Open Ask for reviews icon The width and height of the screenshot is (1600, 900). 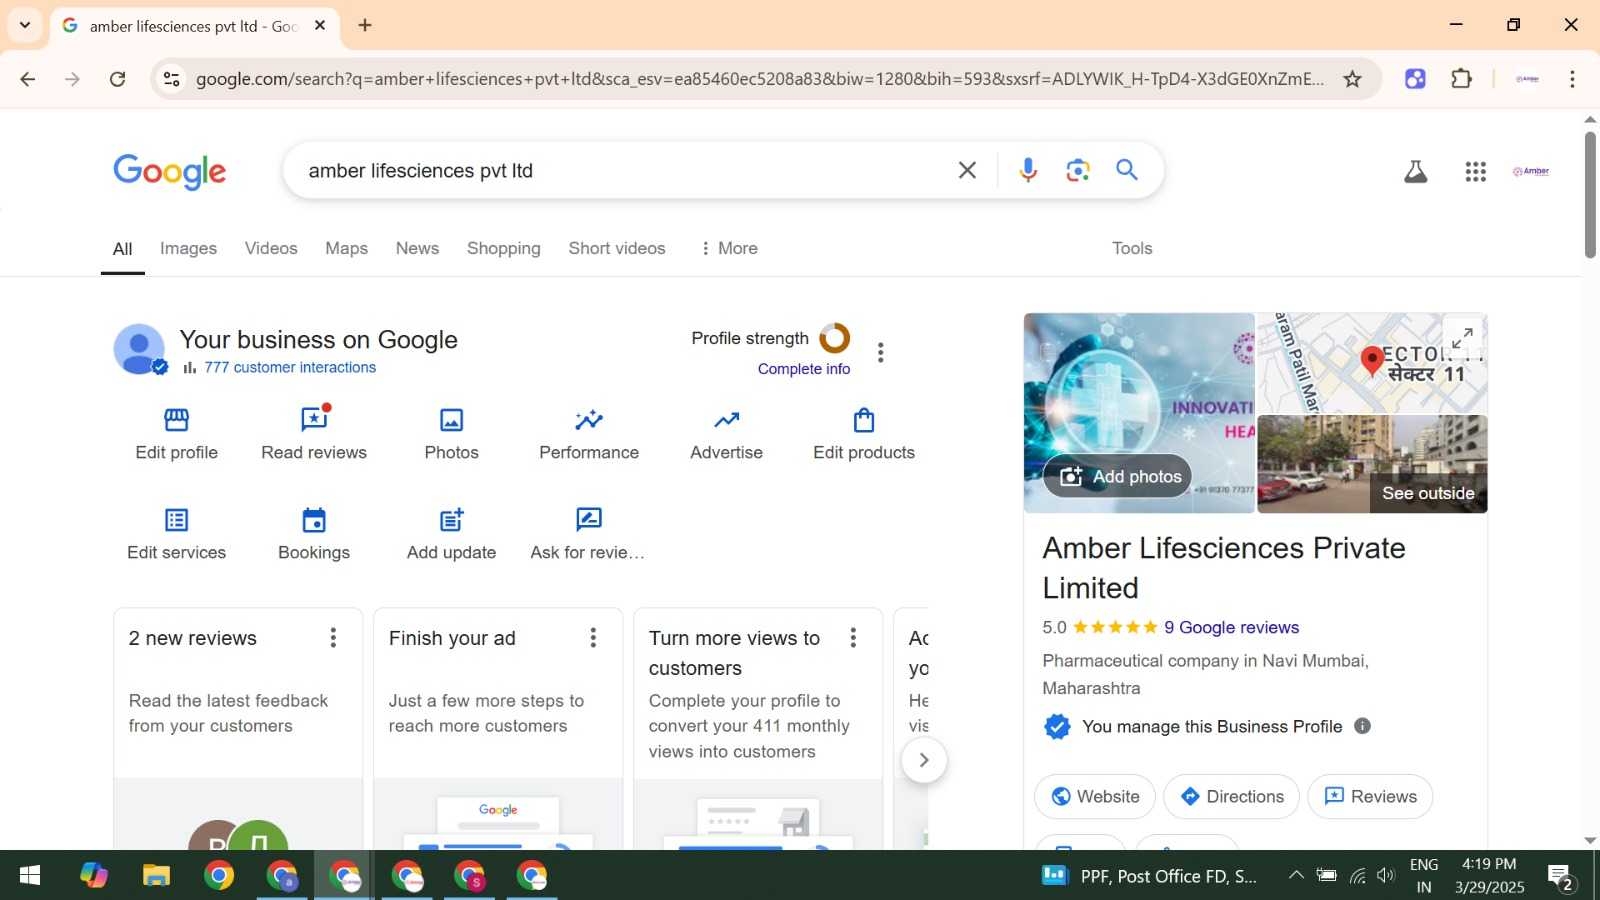(x=589, y=520)
